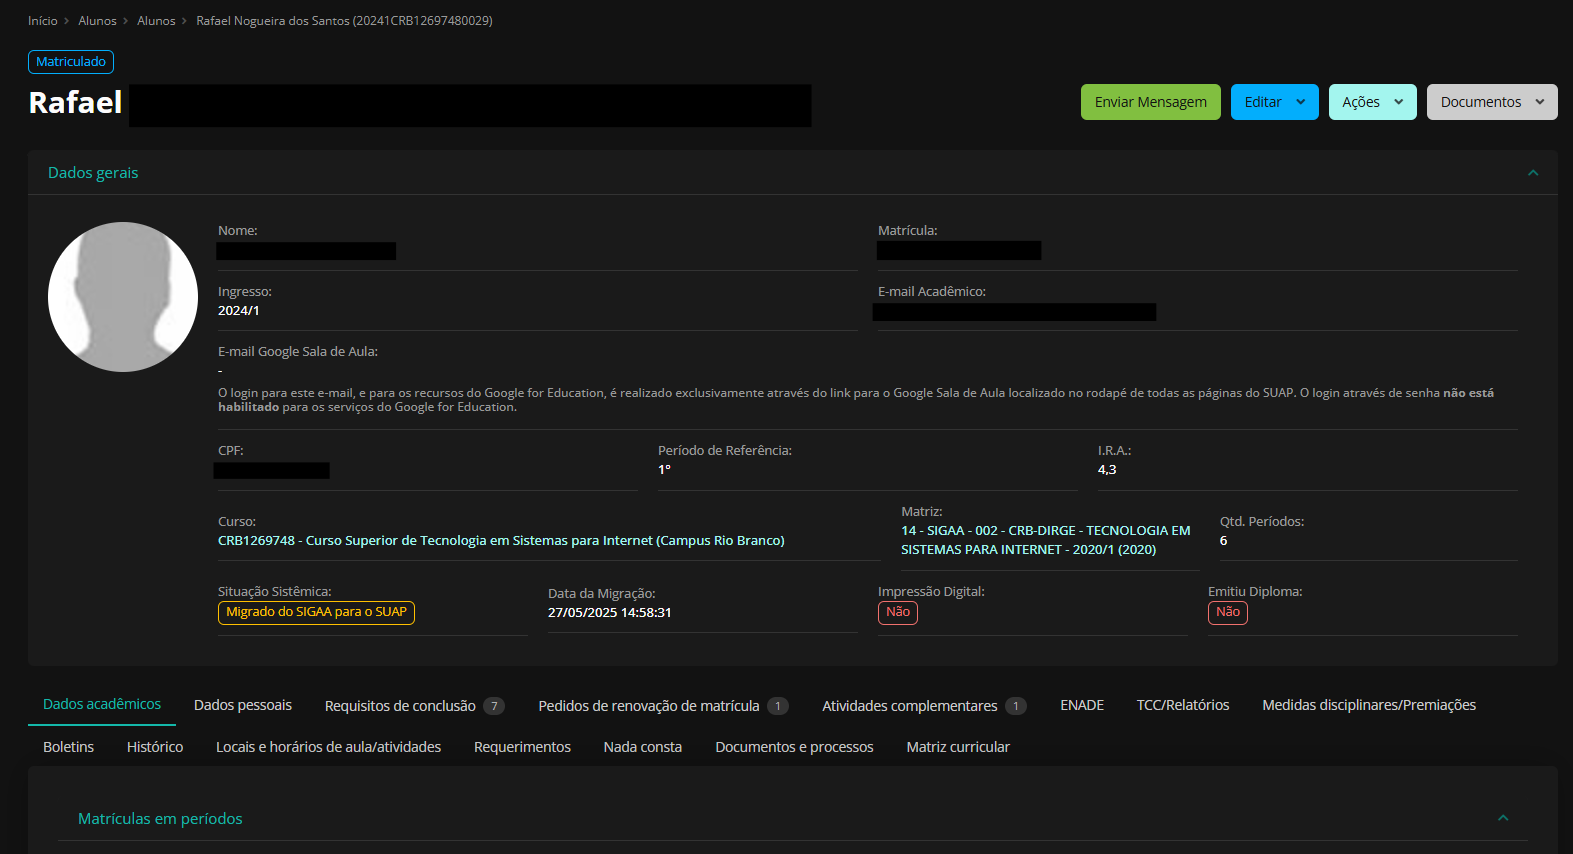Image resolution: width=1573 pixels, height=854 pixels.
Task: Open the Ações dropdown menu
Action: point(1372,102)
